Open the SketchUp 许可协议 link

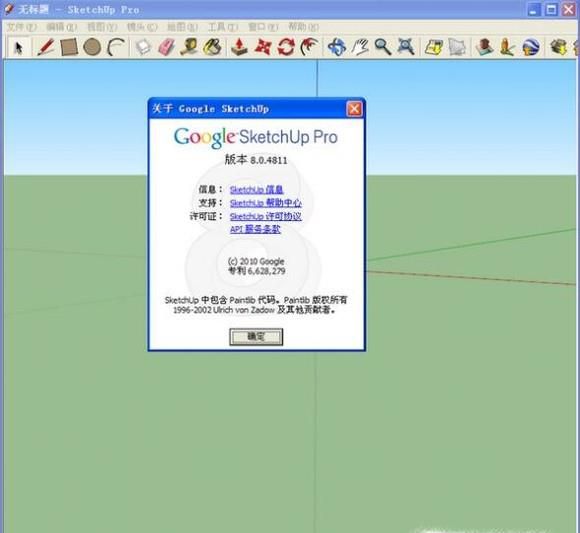click(x=266, y=216)
